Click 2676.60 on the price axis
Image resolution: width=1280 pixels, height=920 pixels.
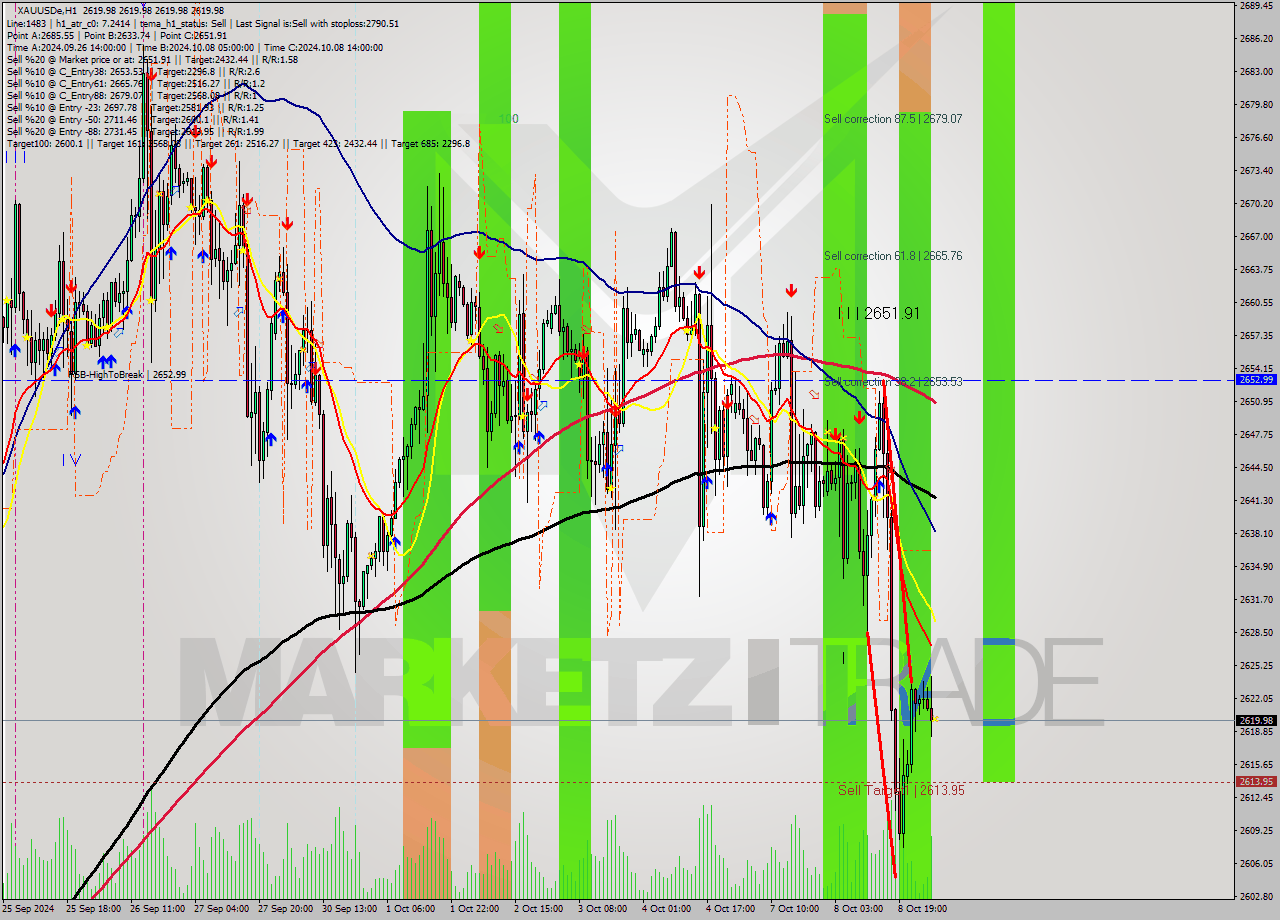(x=1256, y=138)
